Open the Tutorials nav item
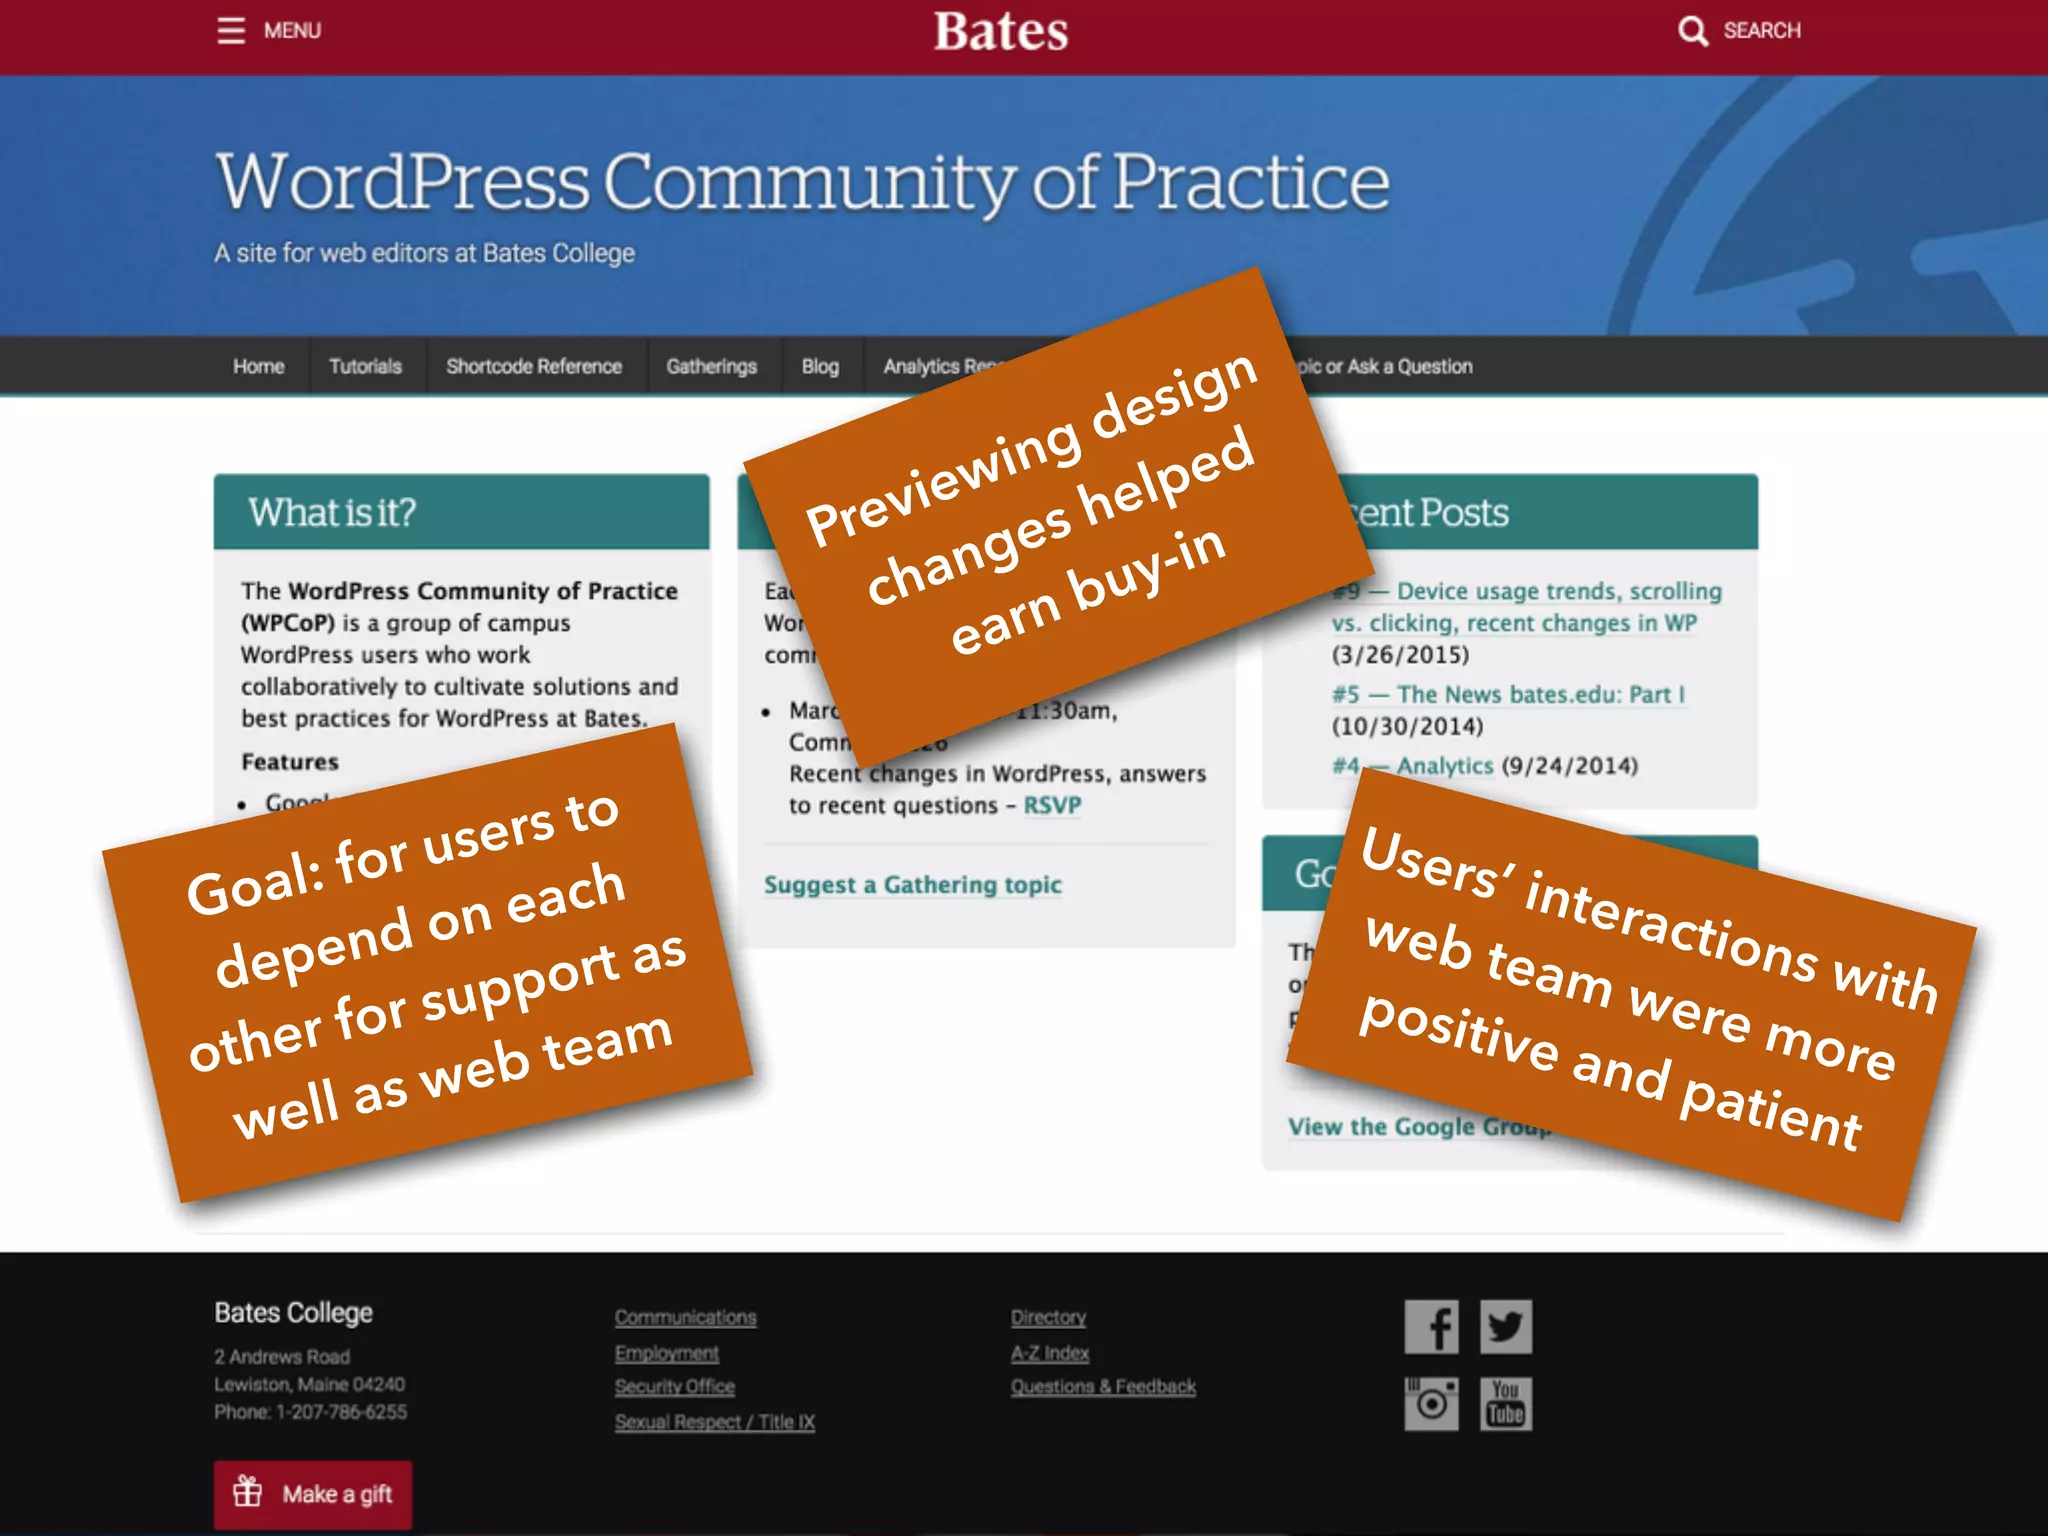 point(366,366)
